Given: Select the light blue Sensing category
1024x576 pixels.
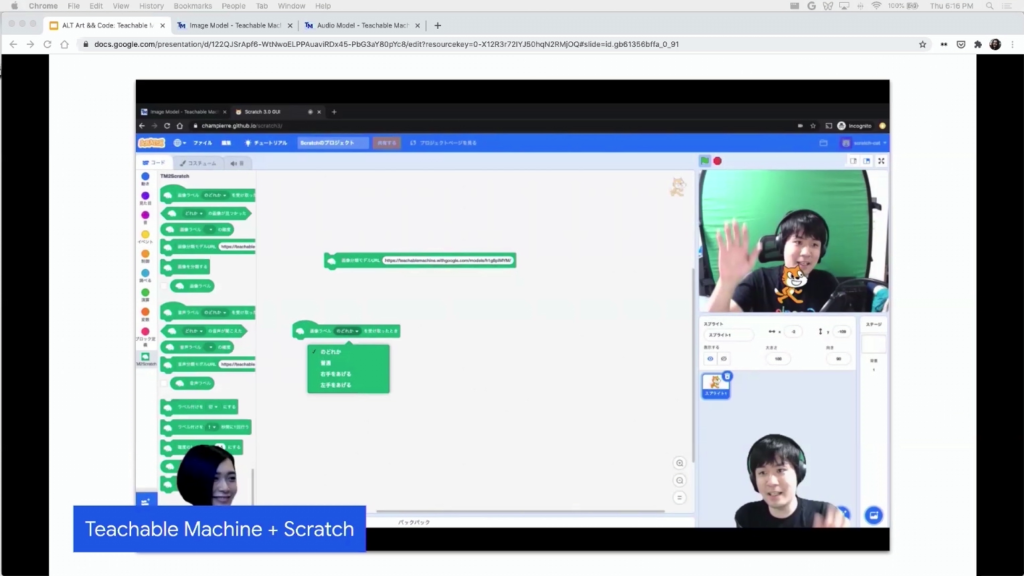Looking at the screenshot, I should (145, 276).
